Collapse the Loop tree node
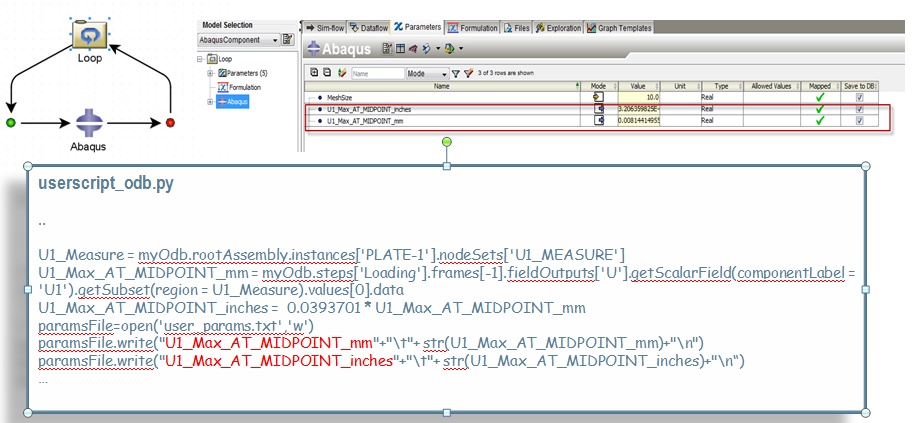This screenshot has height=423, width=914. (200, 59)
